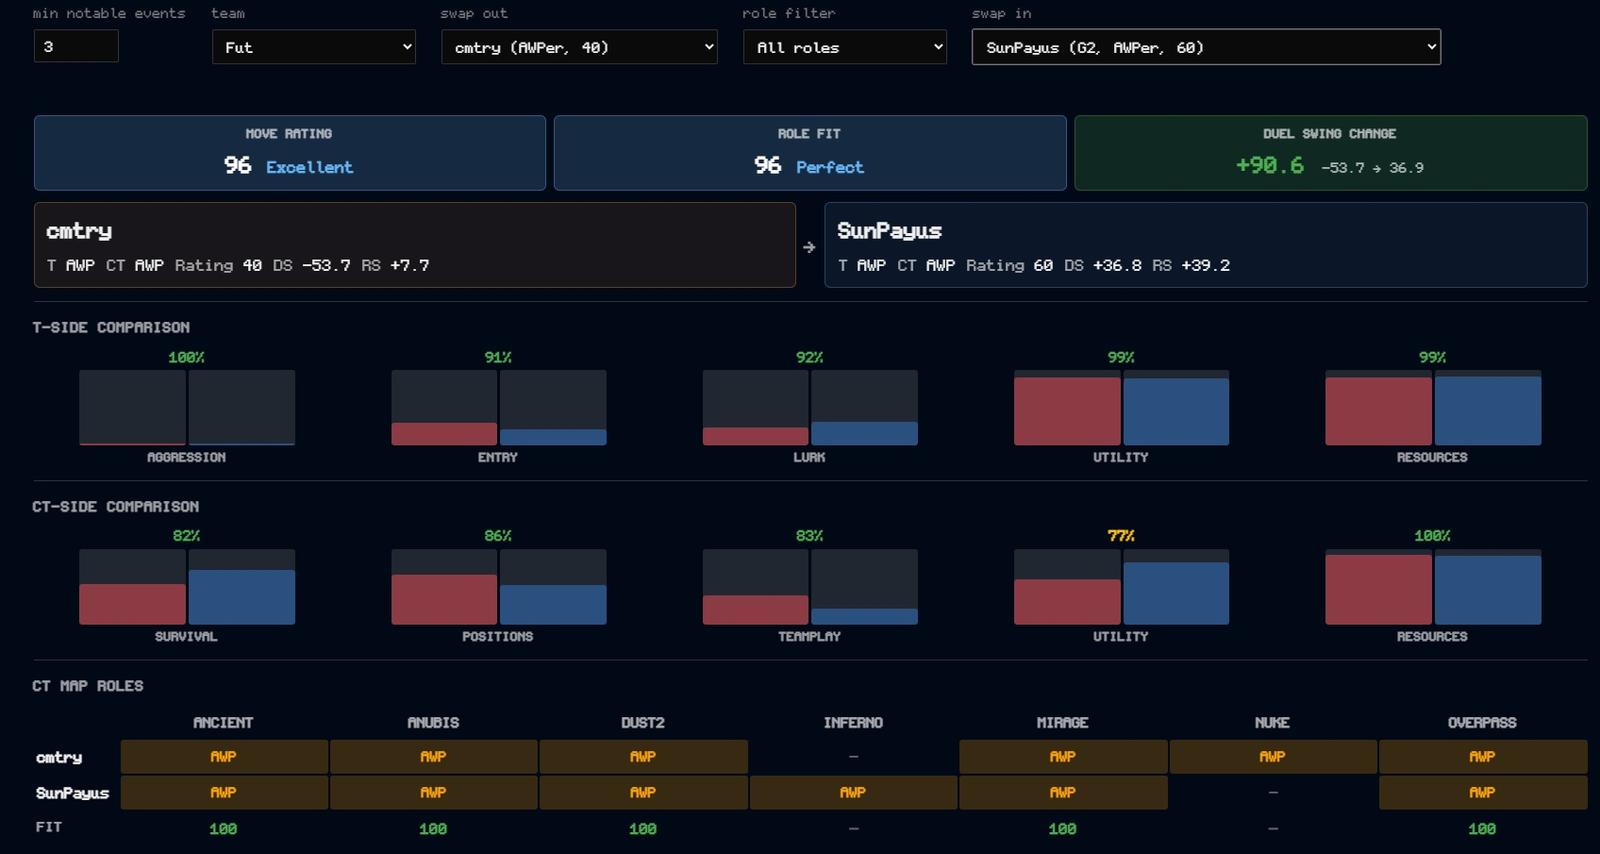Open the team dropdown showing Fut

tap(314, 47)
